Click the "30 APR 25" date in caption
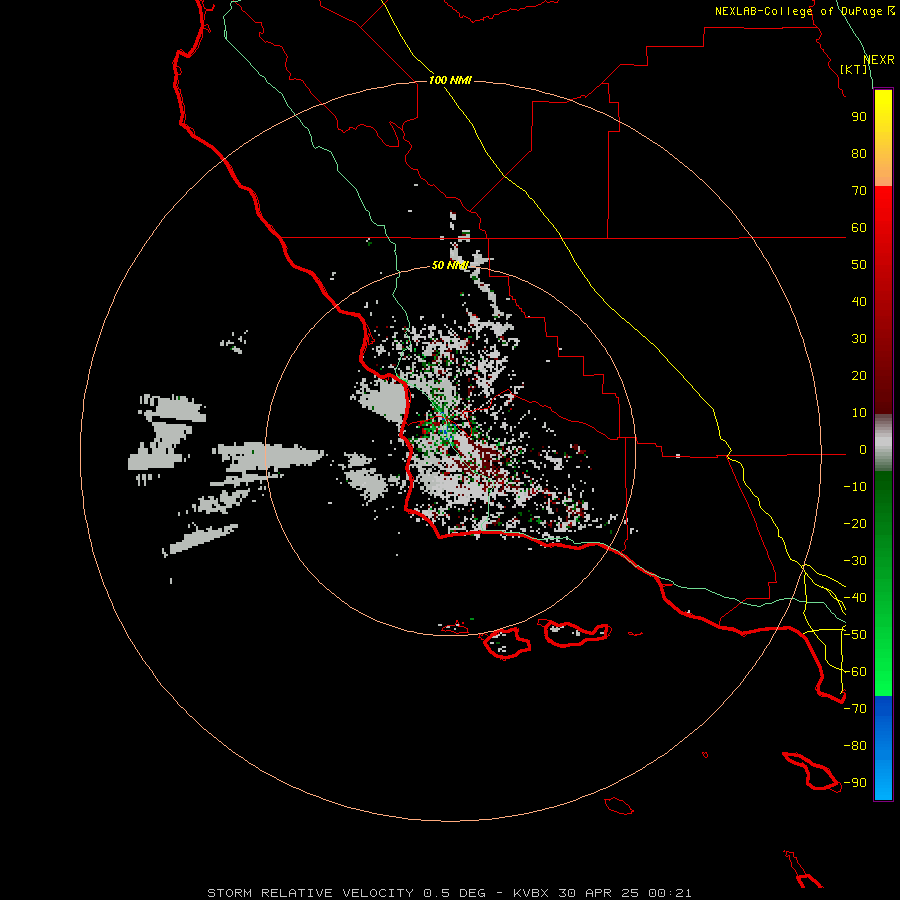 599,893
